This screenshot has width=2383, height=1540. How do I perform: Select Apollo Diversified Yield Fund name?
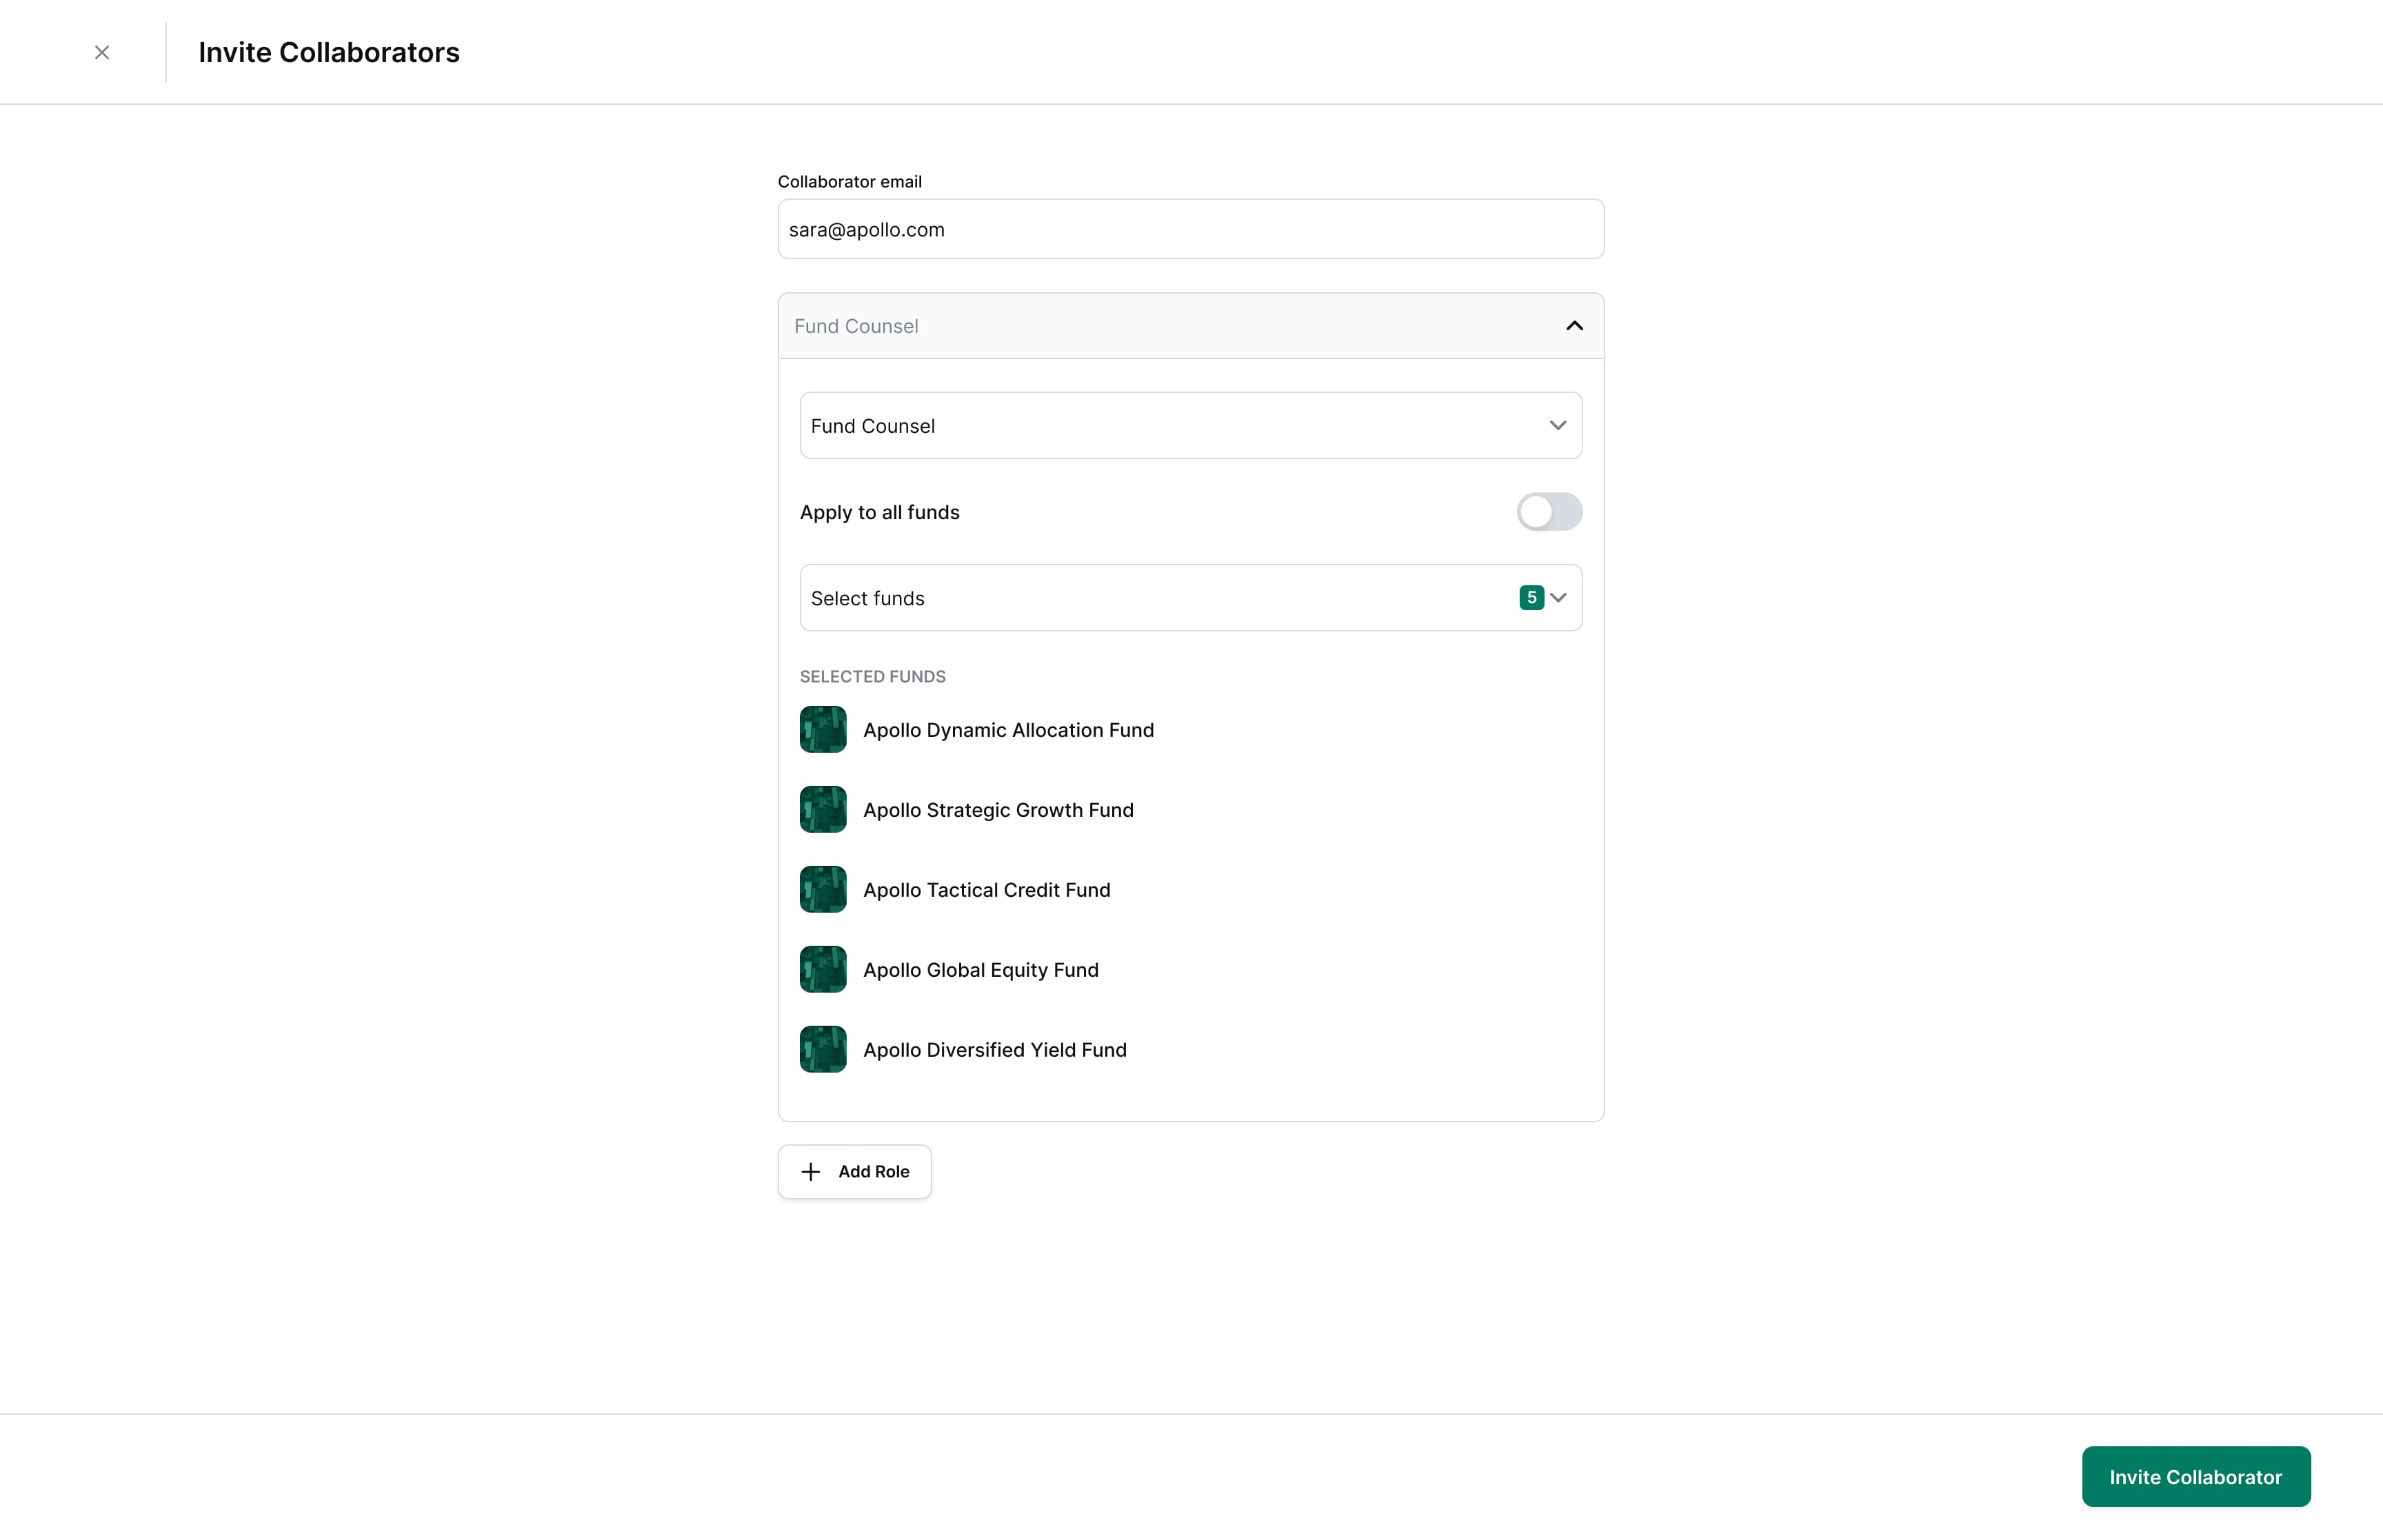point(995,1050)
